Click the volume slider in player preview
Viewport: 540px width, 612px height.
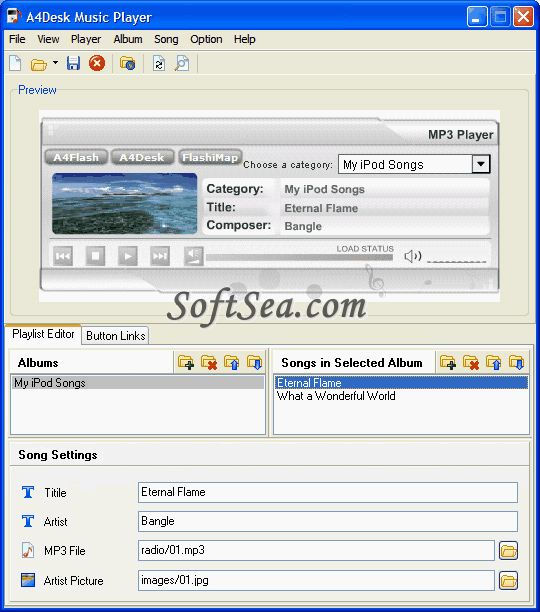pos(457,258)
